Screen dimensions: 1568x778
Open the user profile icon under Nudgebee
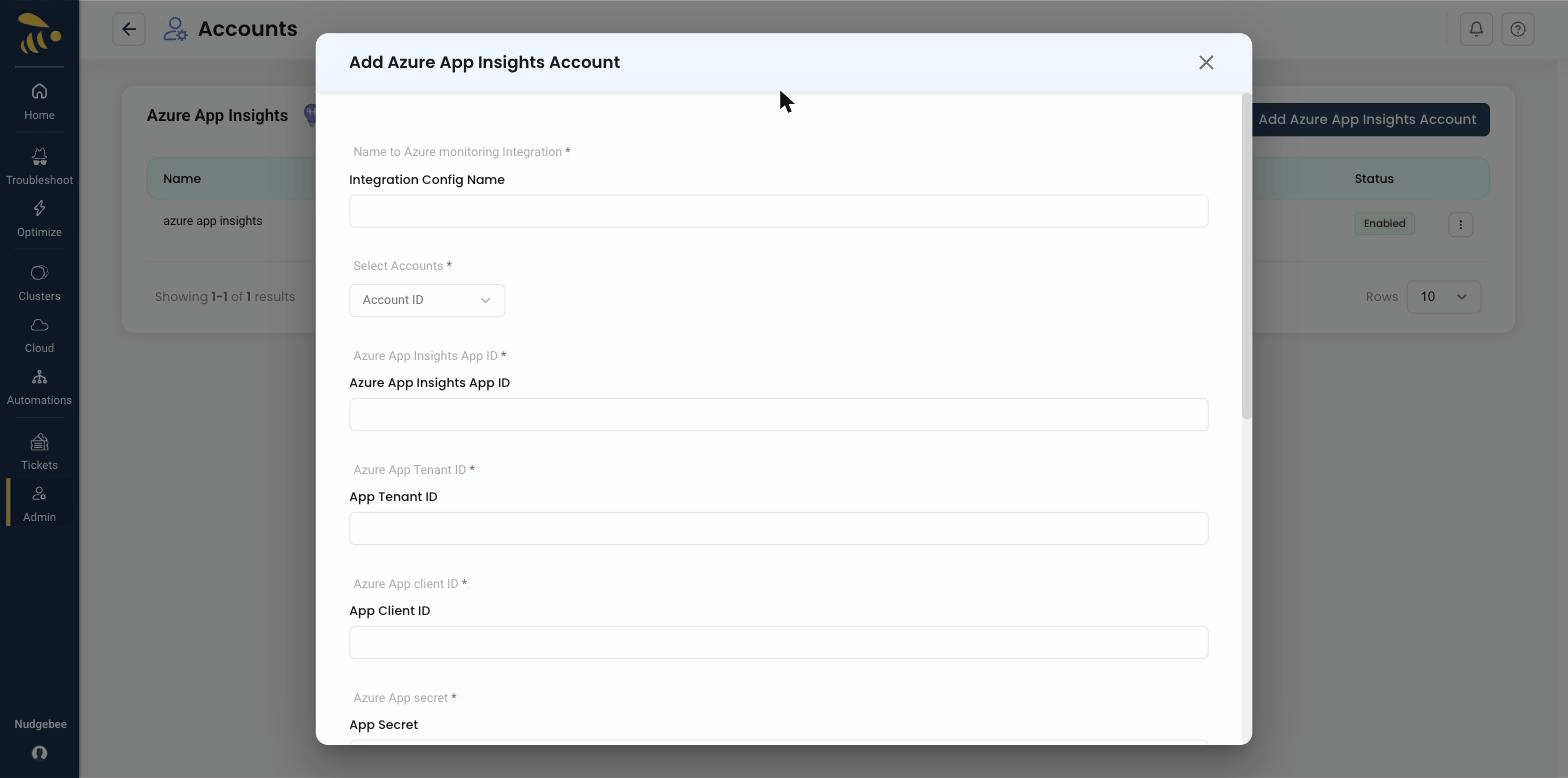pyautogui.click(x=39, y=753)
